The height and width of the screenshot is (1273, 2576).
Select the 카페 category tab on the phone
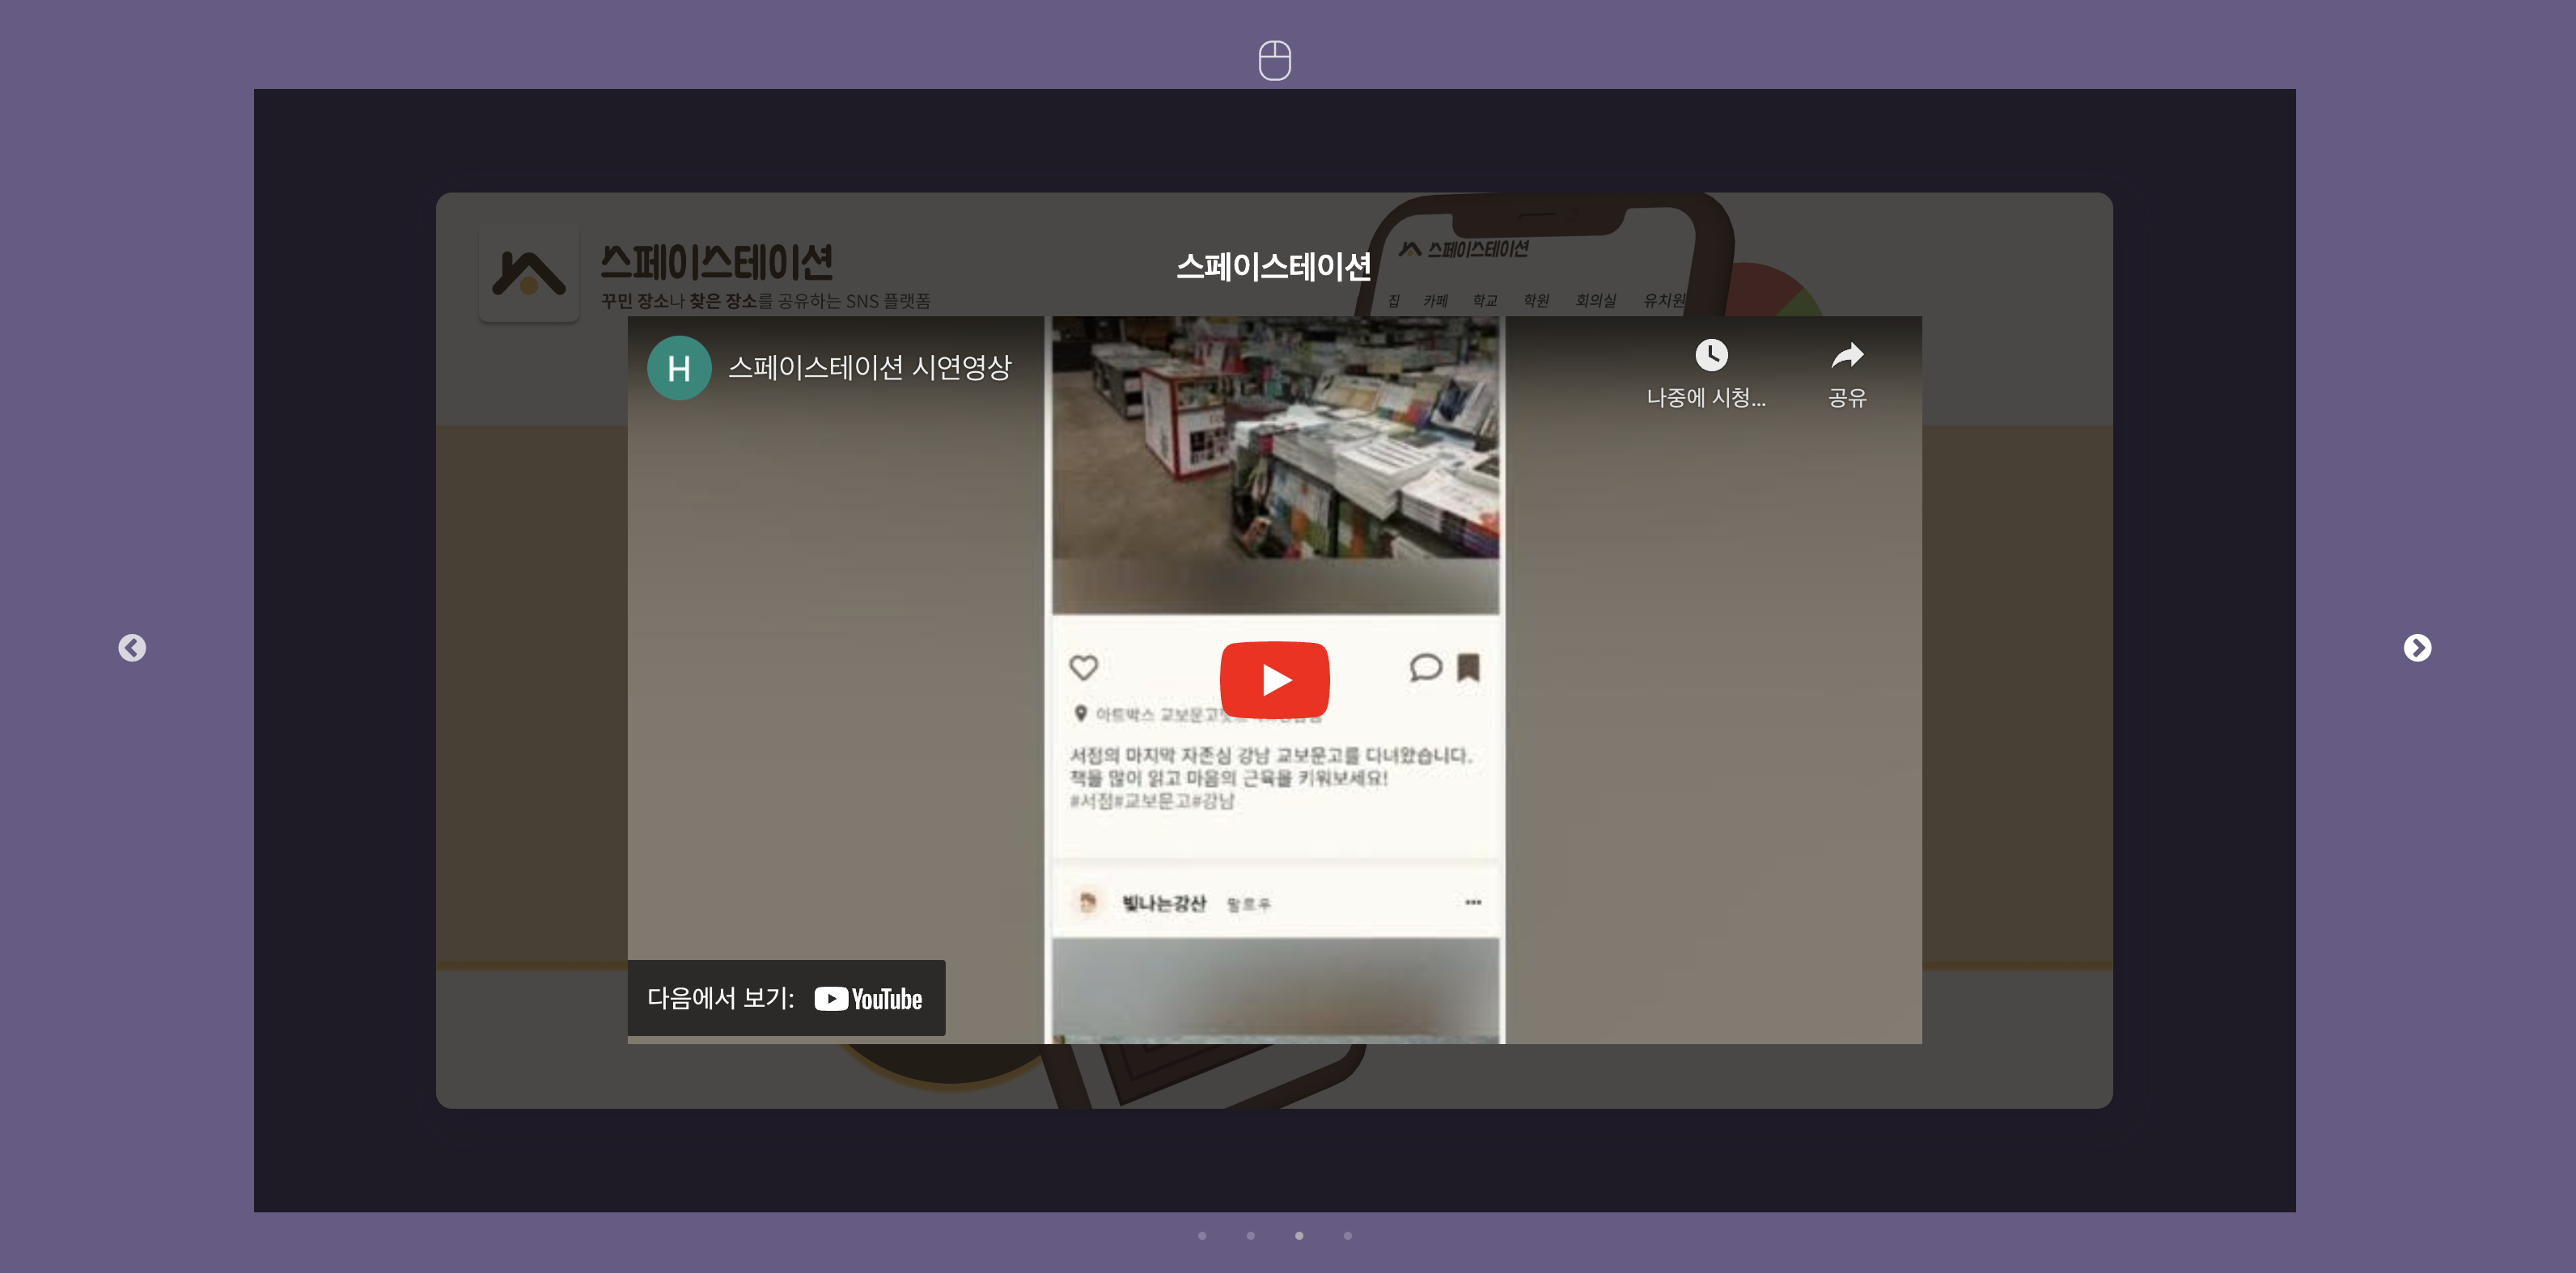point(1435,300)
